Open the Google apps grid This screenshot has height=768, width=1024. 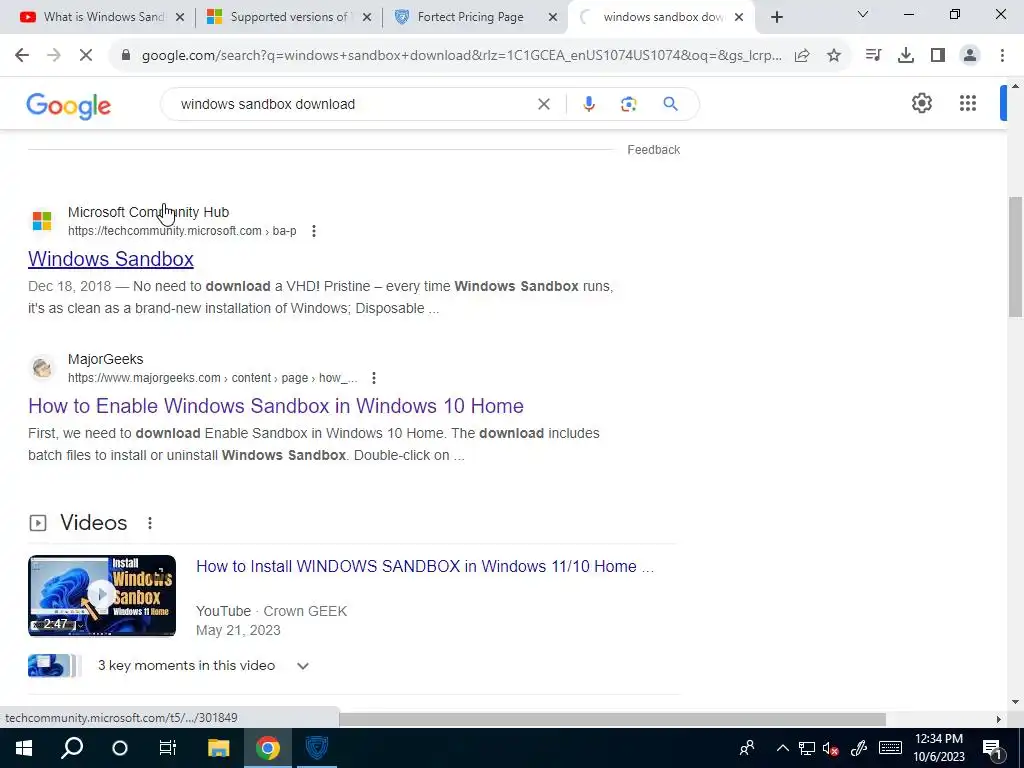pos(968,103)
